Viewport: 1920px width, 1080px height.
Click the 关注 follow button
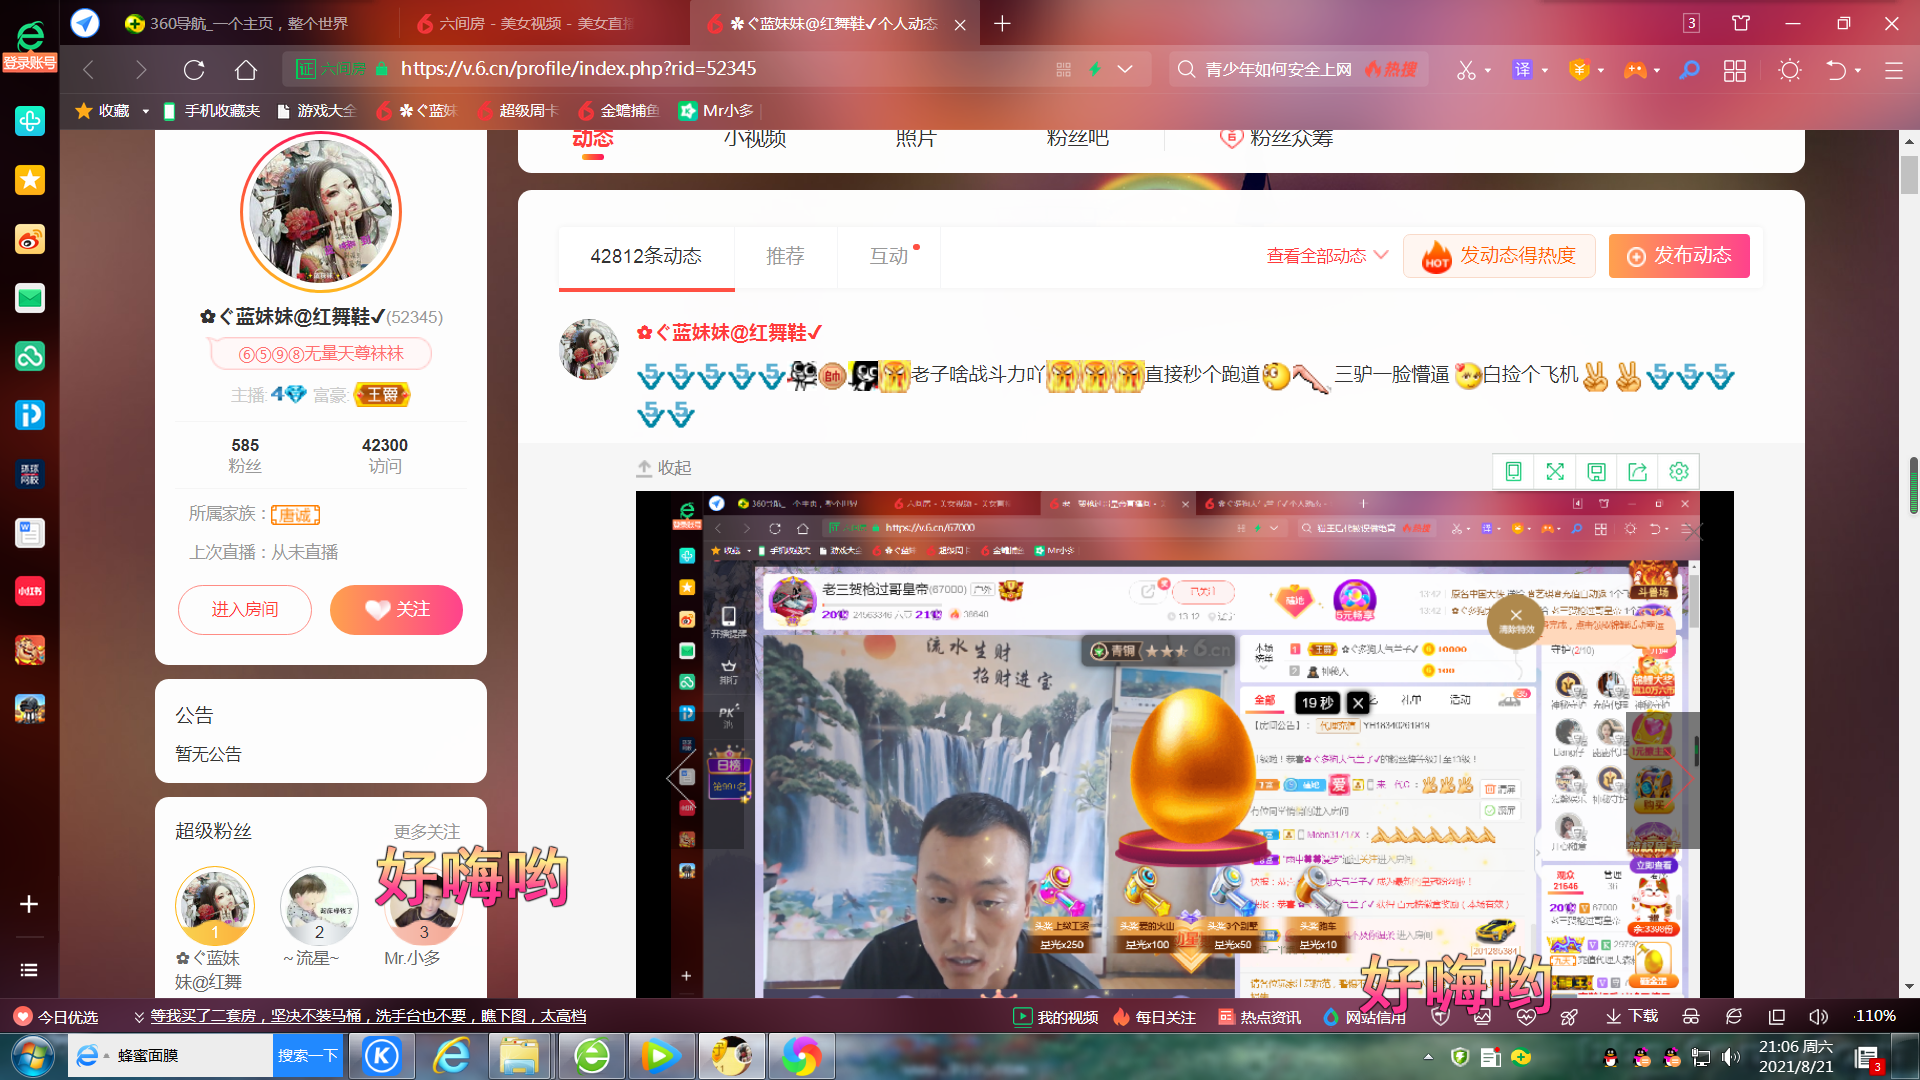pos(396,610)
